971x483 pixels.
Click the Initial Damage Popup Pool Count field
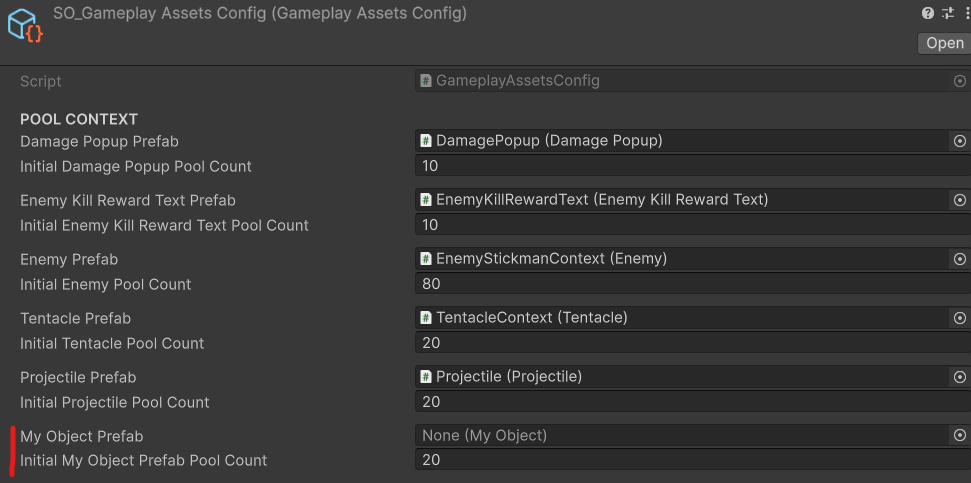[x=690, y=166]
